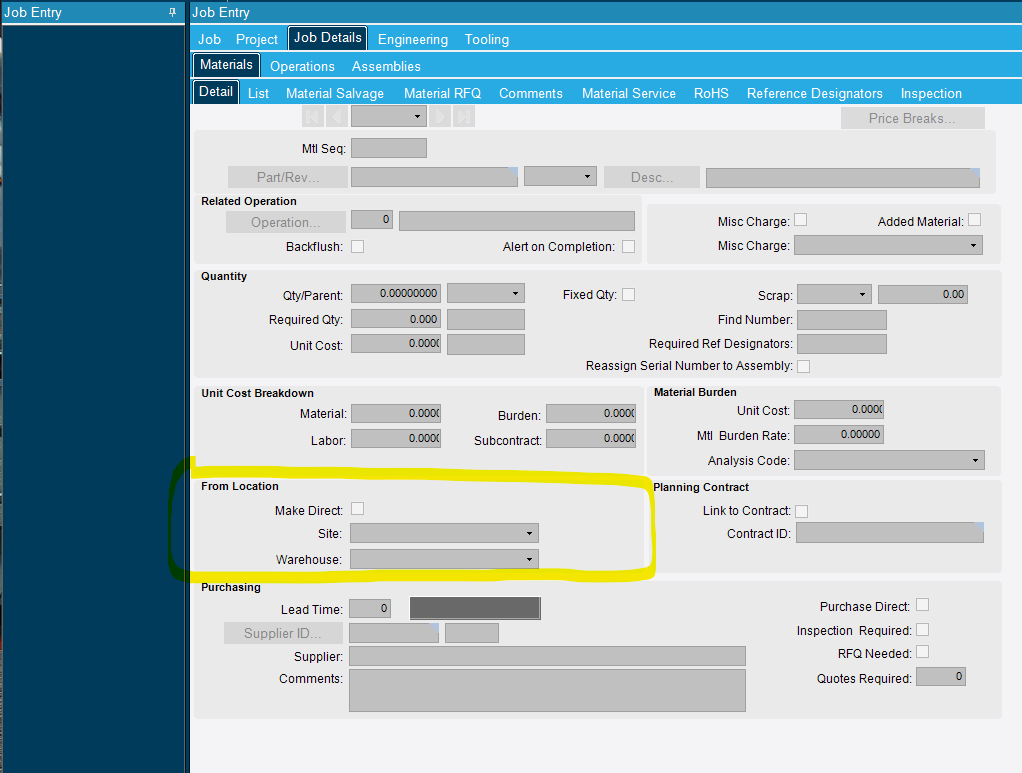Open the materials Comments tab

pyautogui.click(x=531, y=93)
